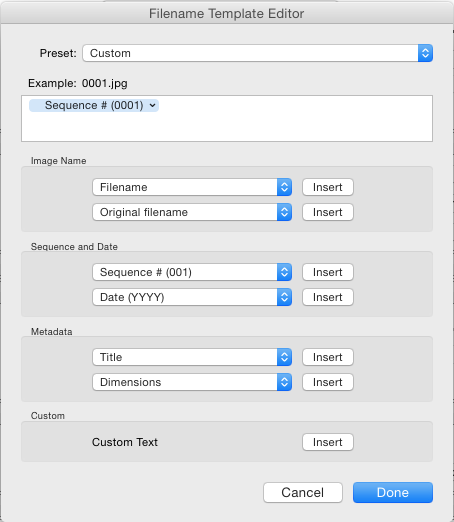The height and width of the screenshot is (522, 454).
Task: Expand the Sequence # (0001) token chevron
Action: click(152, 106)
